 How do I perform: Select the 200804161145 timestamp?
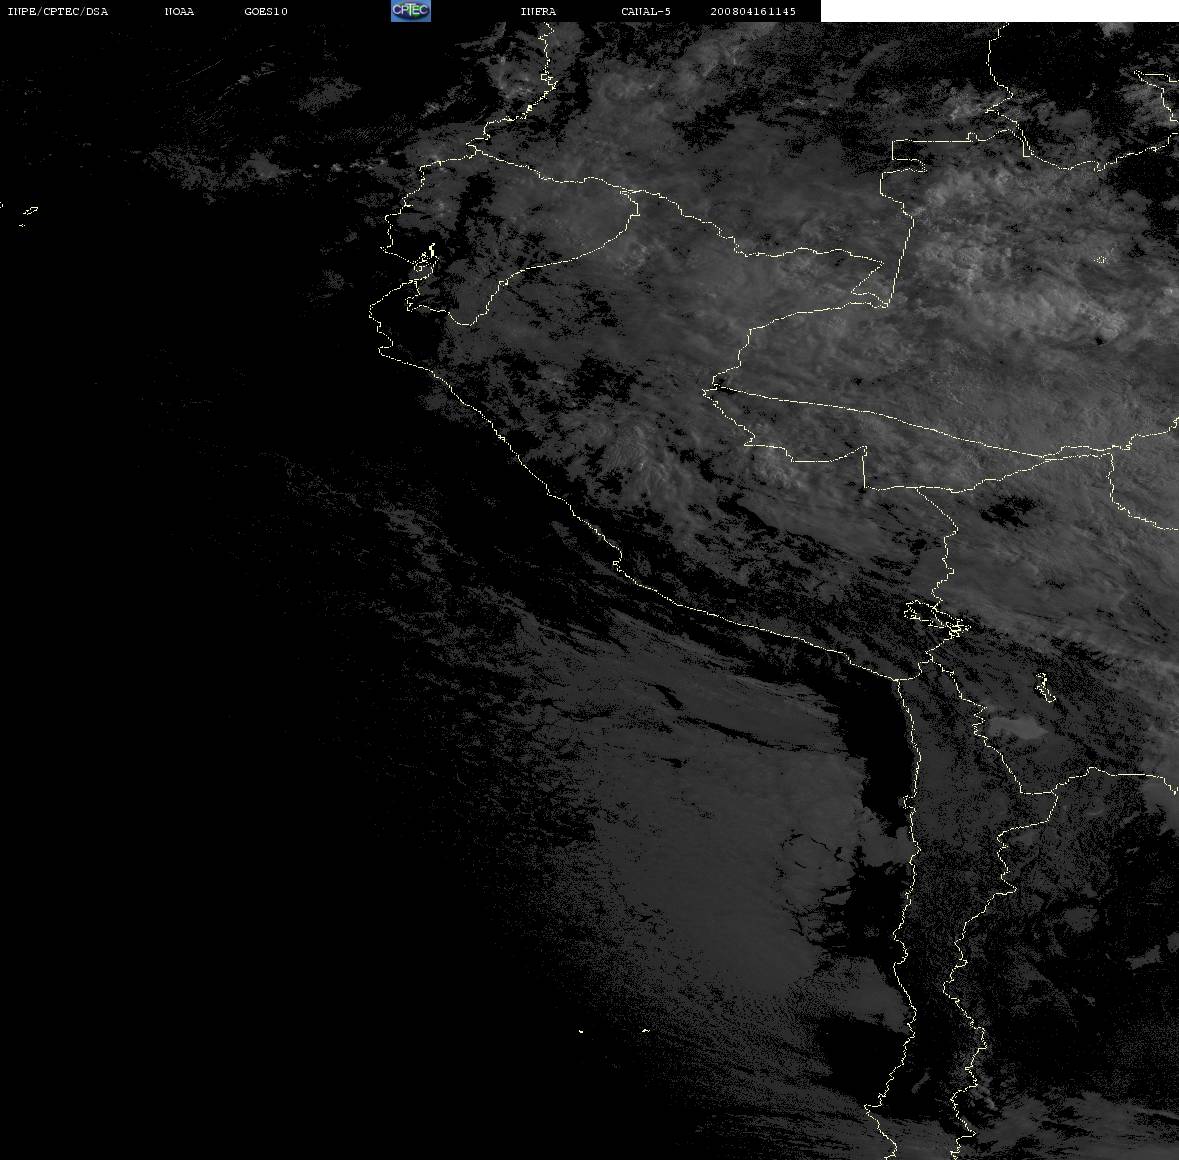point(753,11)
